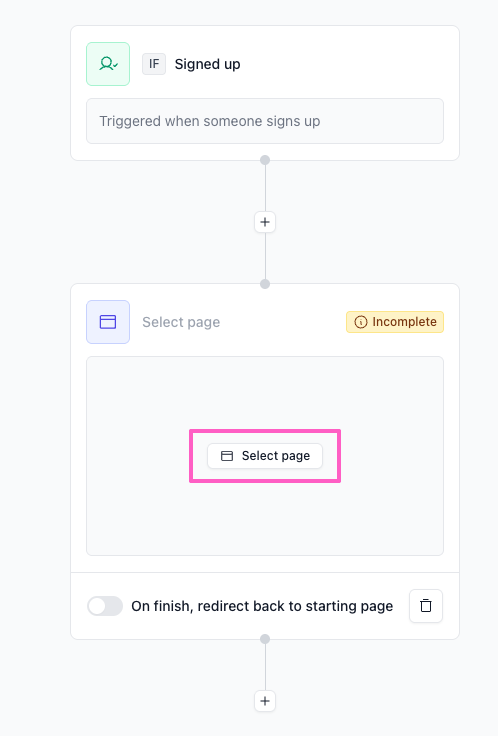The height and width of the screenshot is (736, 498).
Task: Click the connector dot below the Signed up card
Action: click(x=265, y=160)
